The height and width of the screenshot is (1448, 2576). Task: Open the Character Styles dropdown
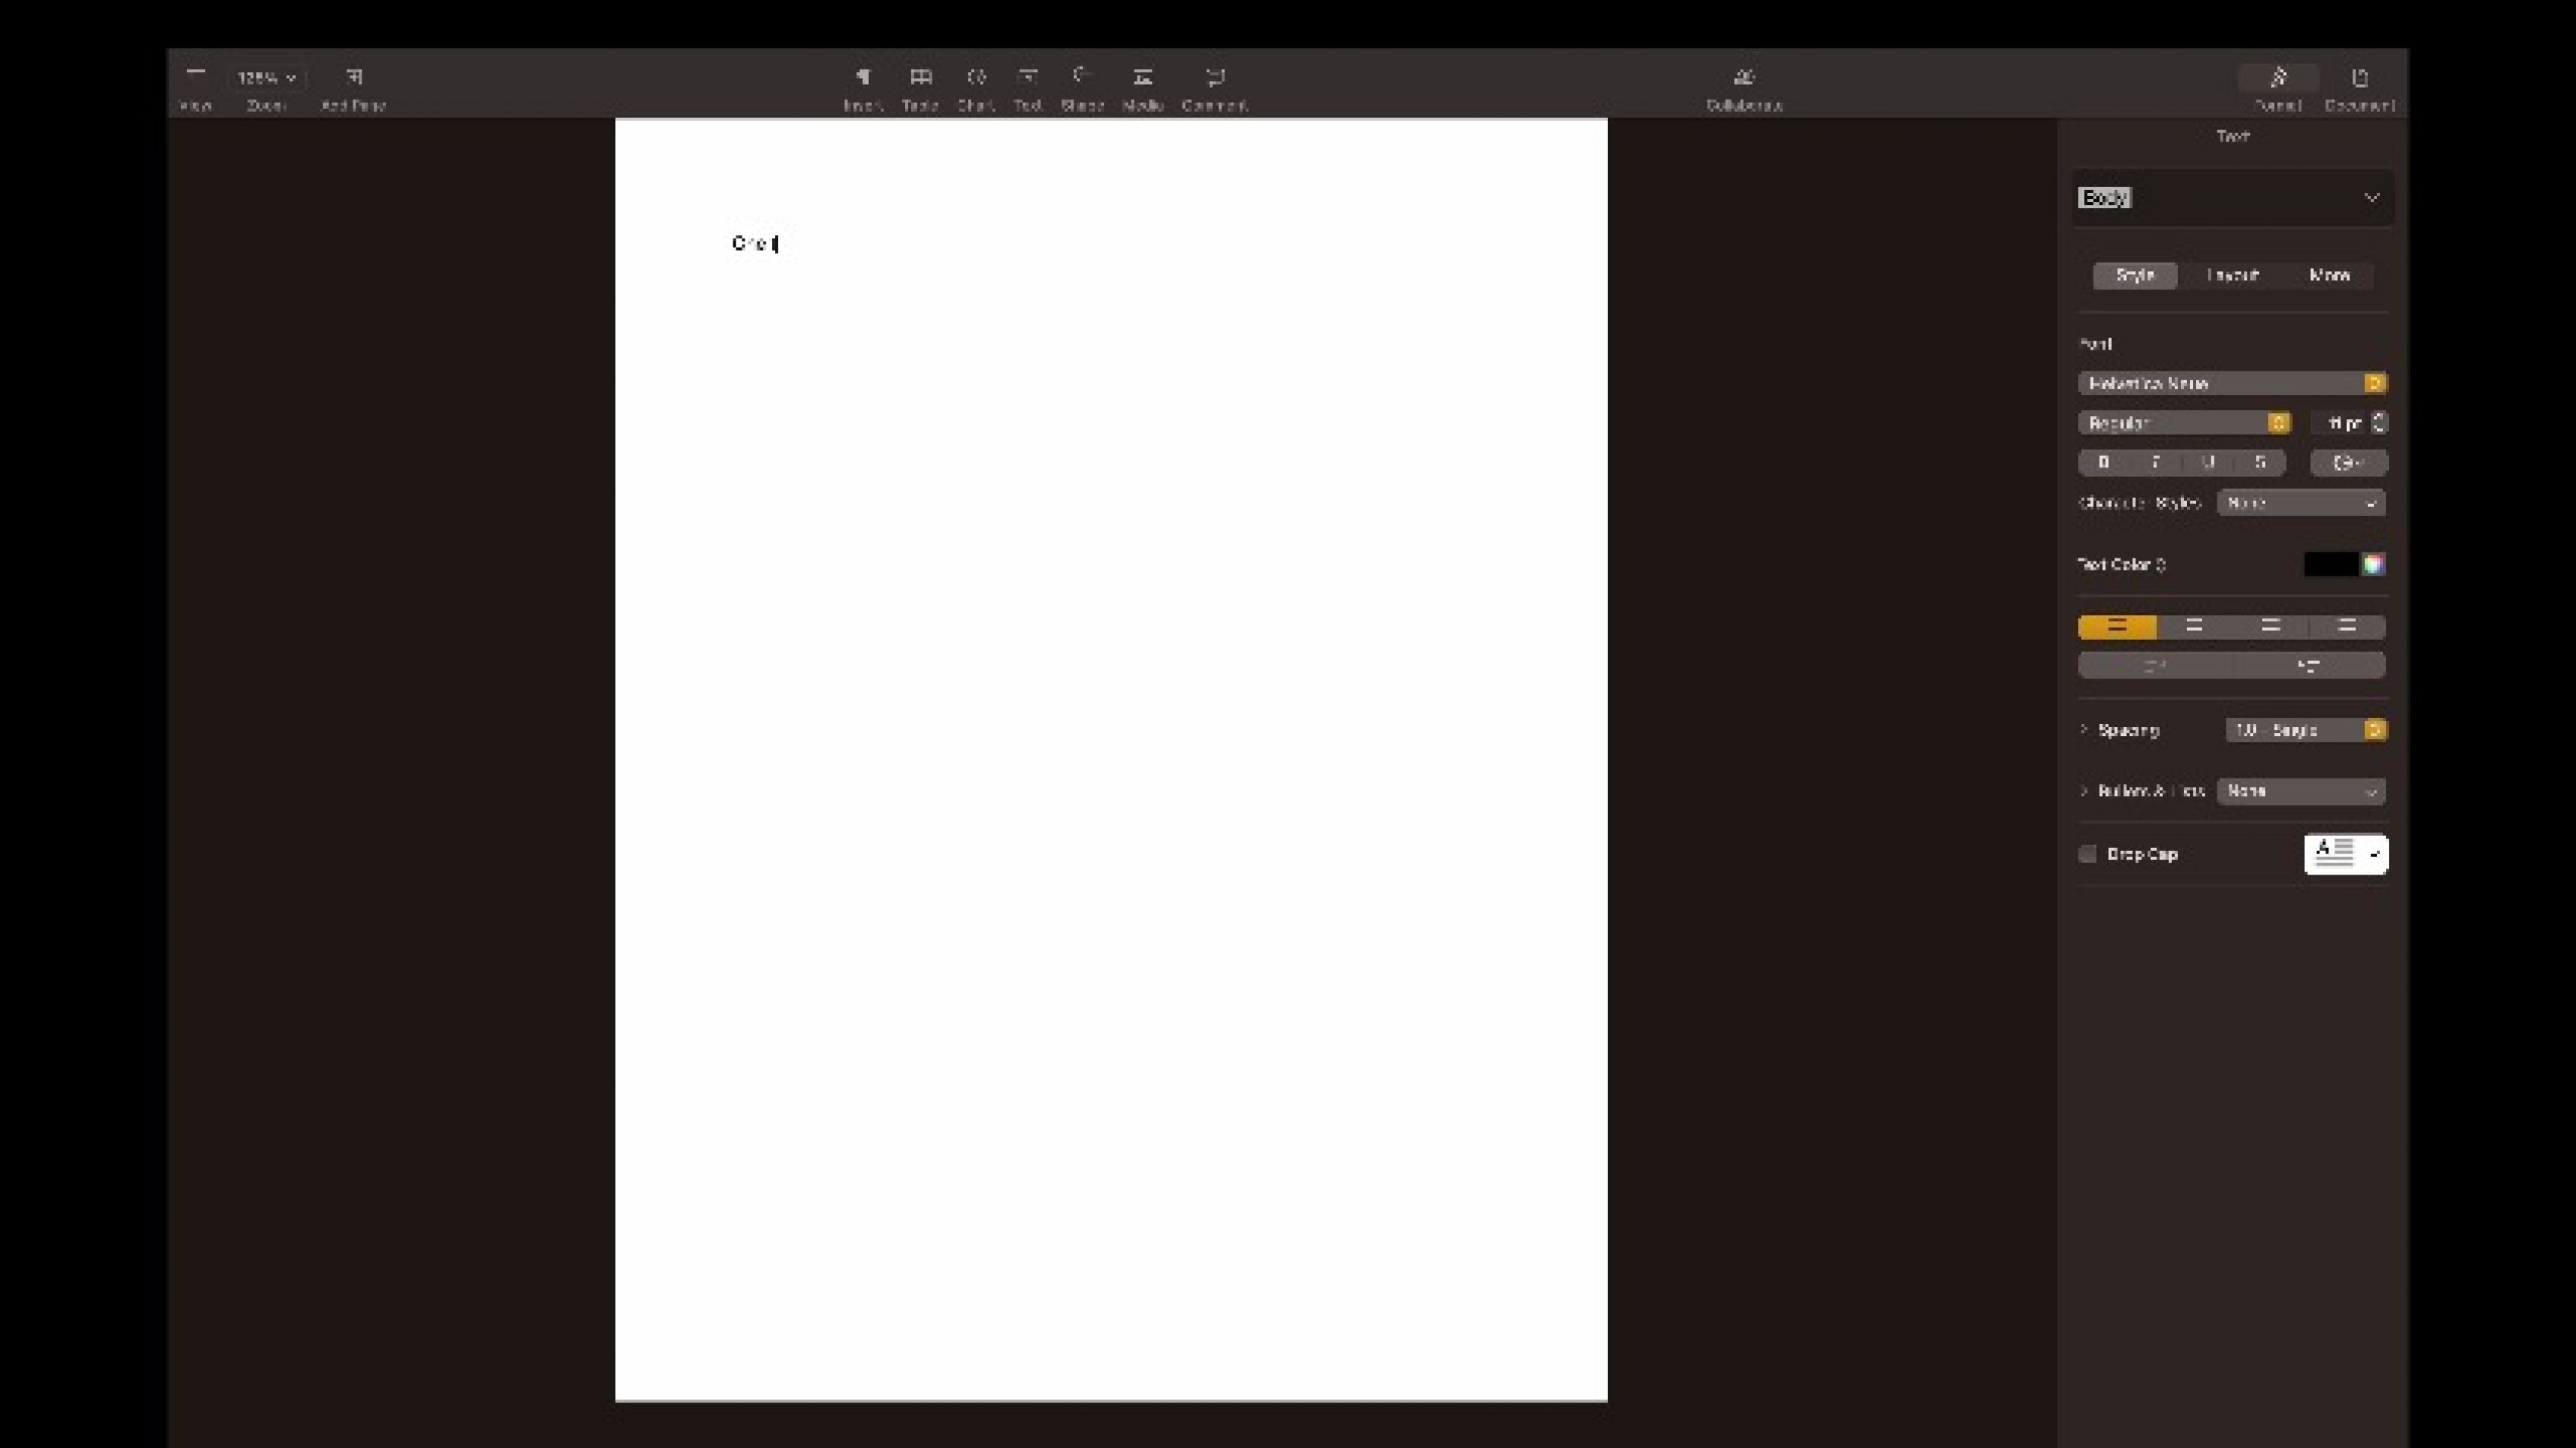[2301, 503]
